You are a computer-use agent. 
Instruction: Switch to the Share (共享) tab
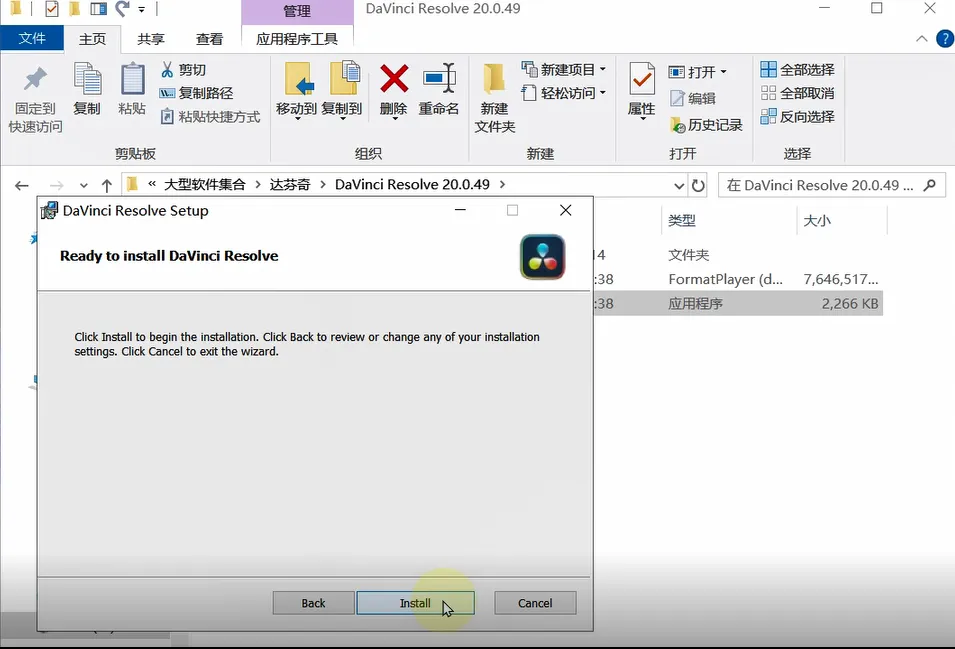pos(150,39)
